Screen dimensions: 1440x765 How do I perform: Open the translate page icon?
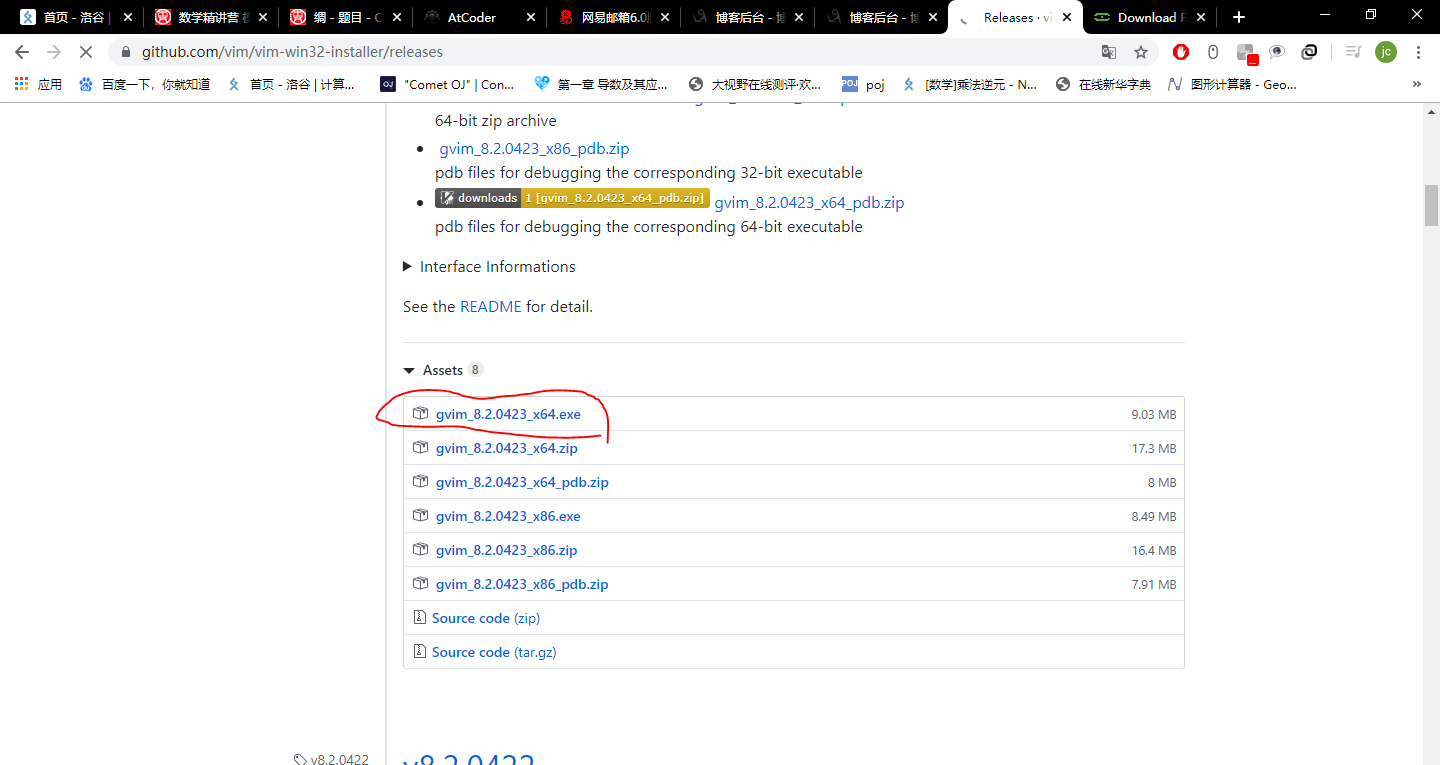click(1109, 52)
